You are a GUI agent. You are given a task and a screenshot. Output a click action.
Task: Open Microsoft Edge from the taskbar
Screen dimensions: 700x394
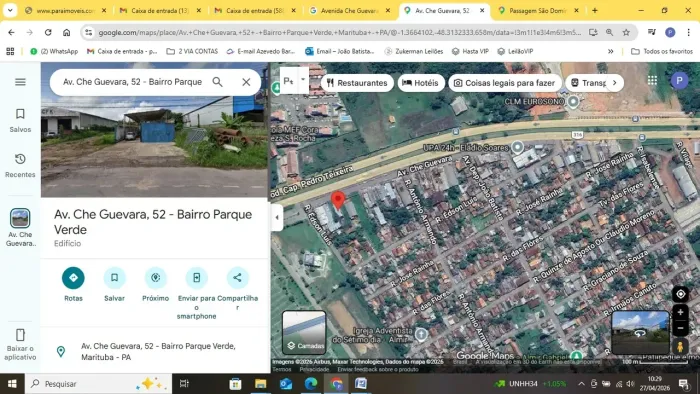[x=311, y=384]
